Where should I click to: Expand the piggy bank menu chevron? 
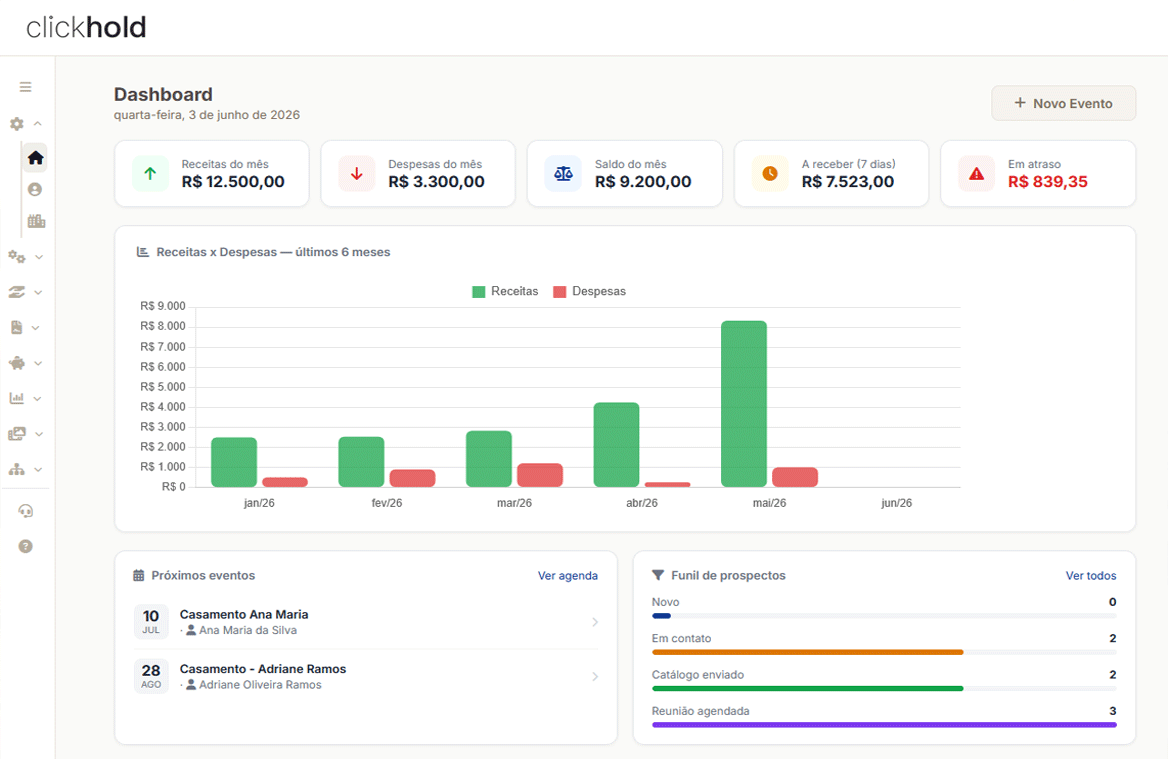38,363
